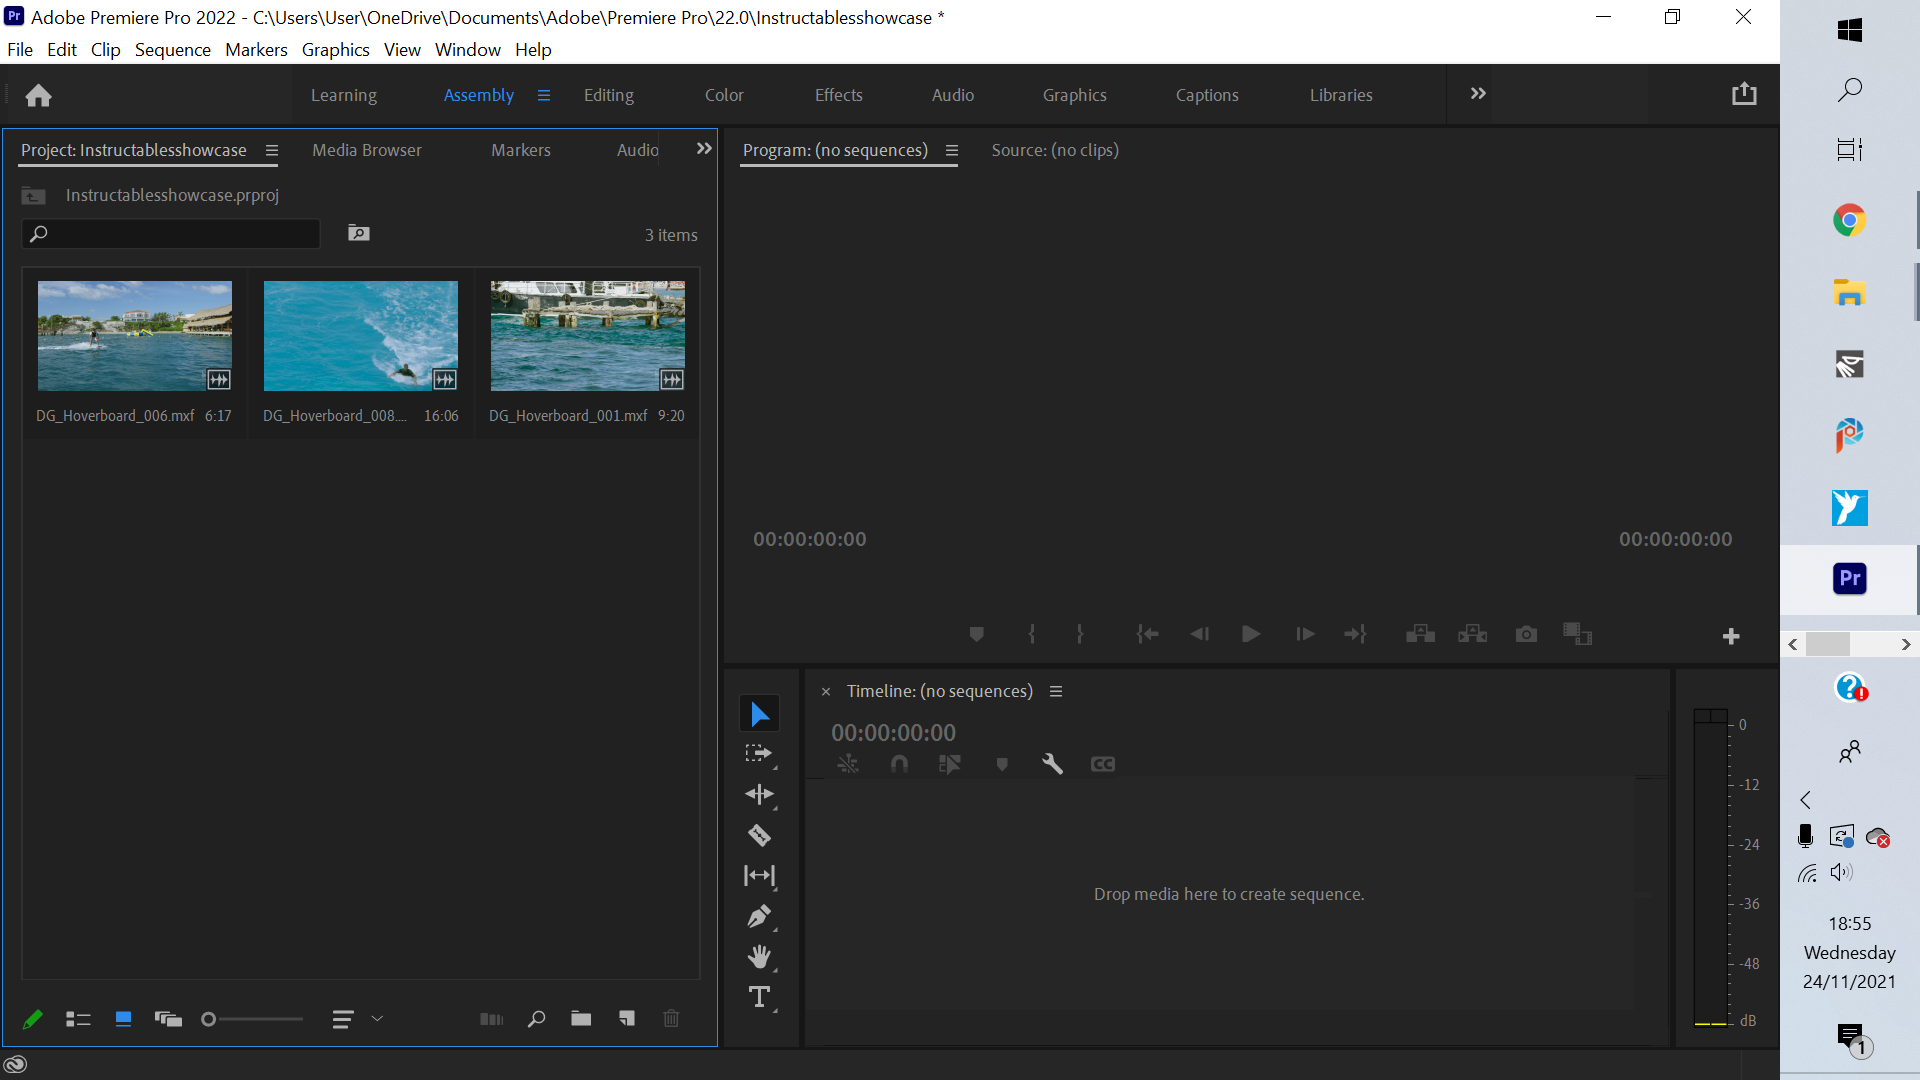
Task: Select the Hand tool
Action: 759,957
